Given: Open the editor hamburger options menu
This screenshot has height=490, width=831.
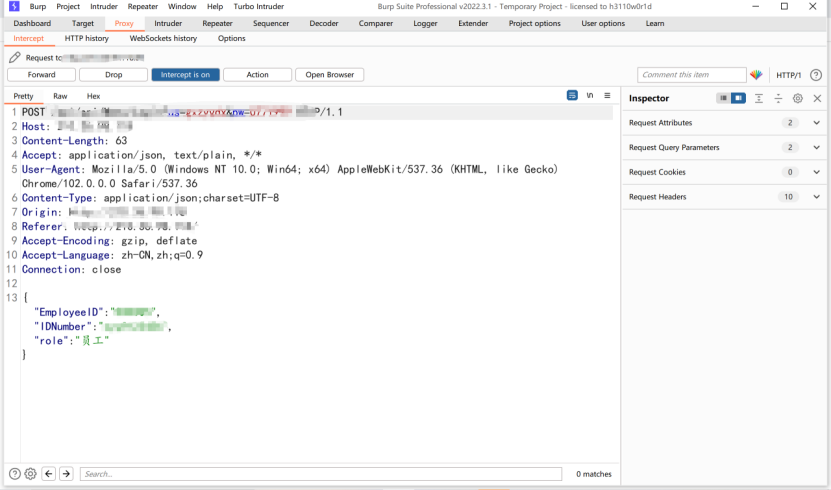Looking at the screenshot, I should pos(607,95).
